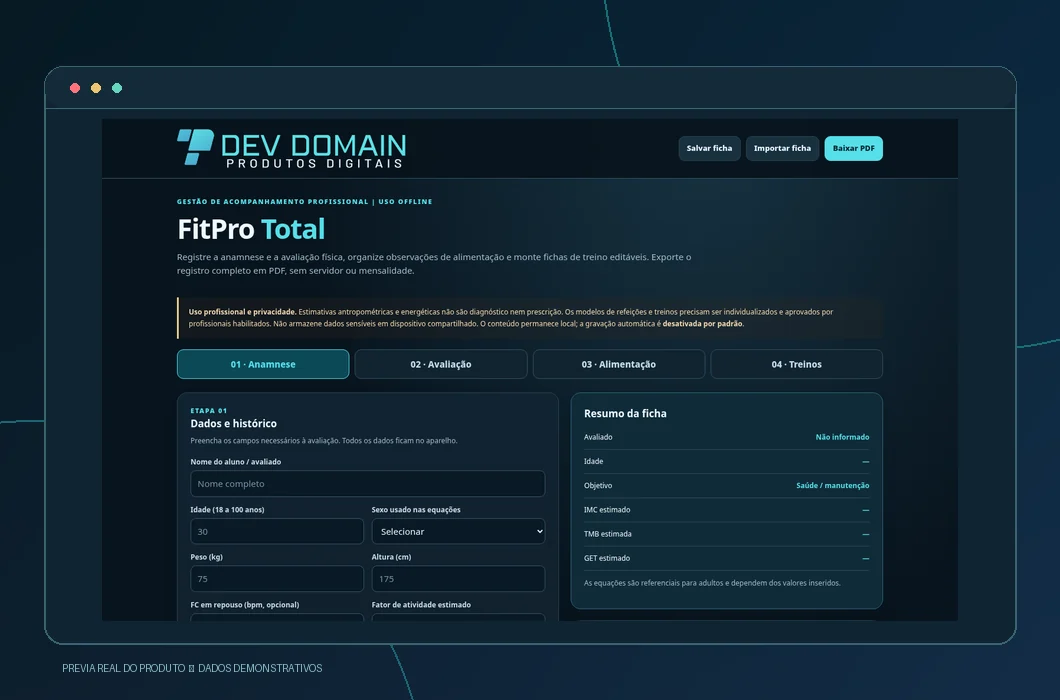
Task: Click the Altura (cm) input field
Action: click(458, 579)
